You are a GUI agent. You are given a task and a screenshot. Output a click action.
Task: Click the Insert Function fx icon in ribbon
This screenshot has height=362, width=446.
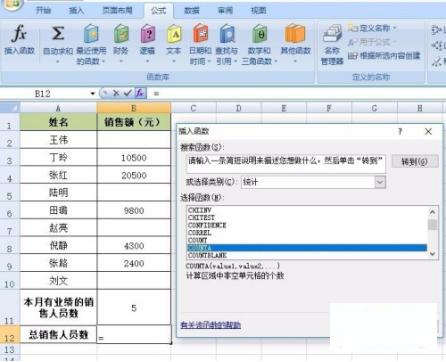point(19,34)
